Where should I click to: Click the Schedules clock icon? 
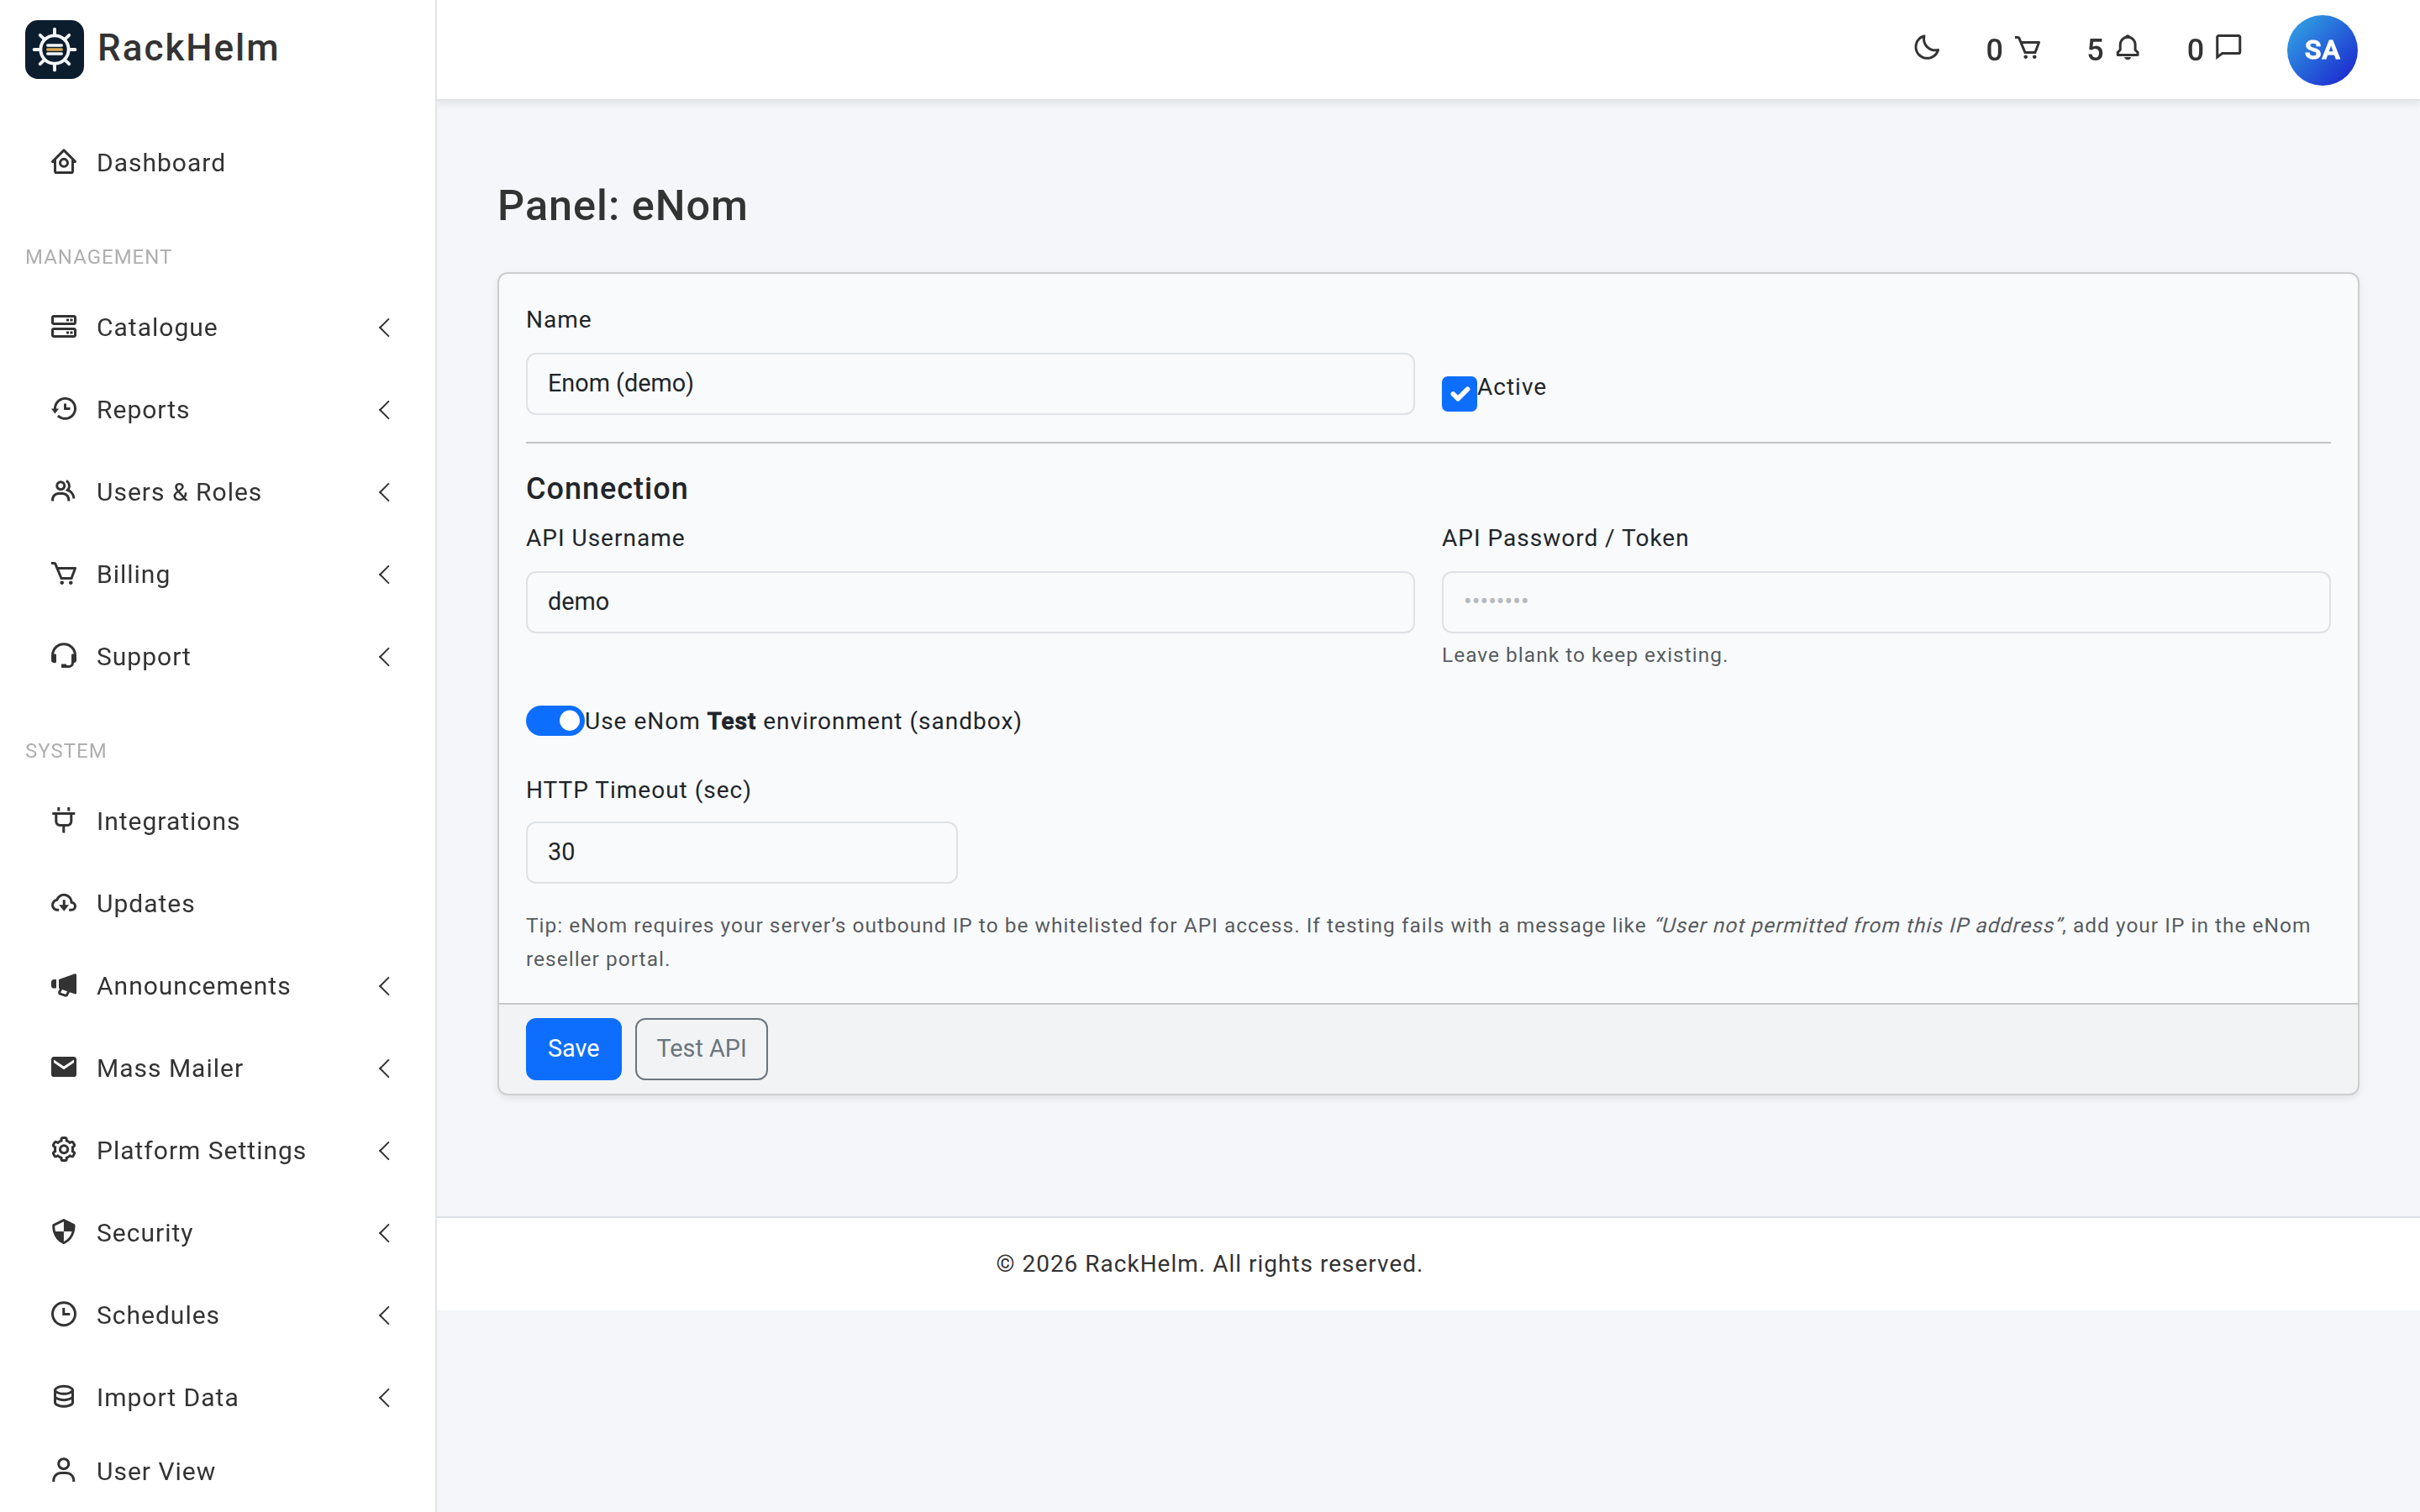tap(64, 1314)
